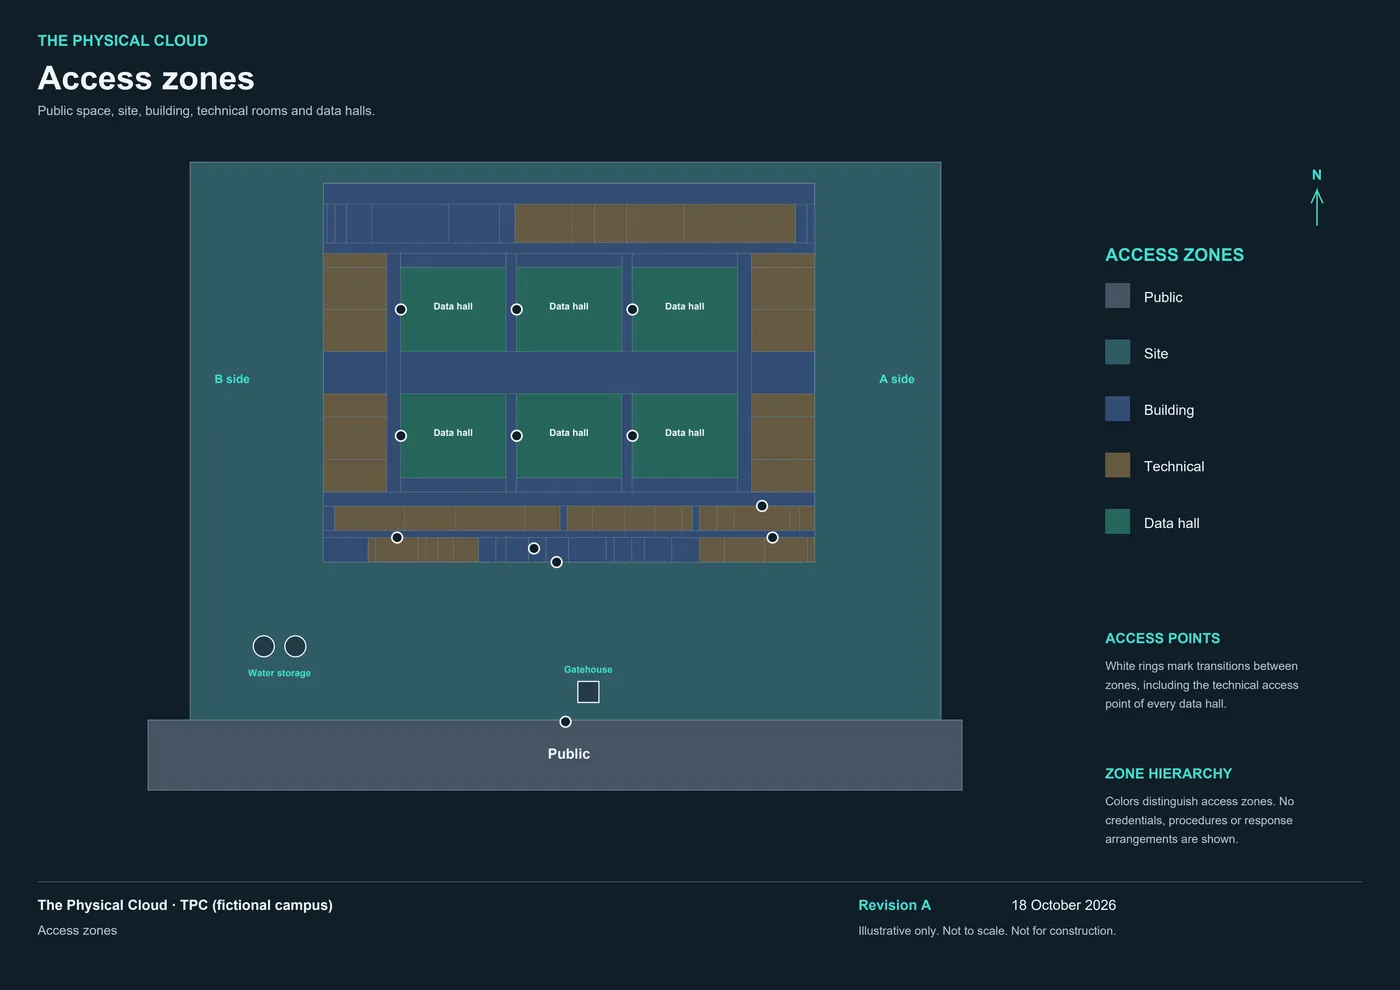Screen dimensions: 1400x990
Task: Click the 'Colors distinguish access zones' description paragraph
Action: (1199, 820)
